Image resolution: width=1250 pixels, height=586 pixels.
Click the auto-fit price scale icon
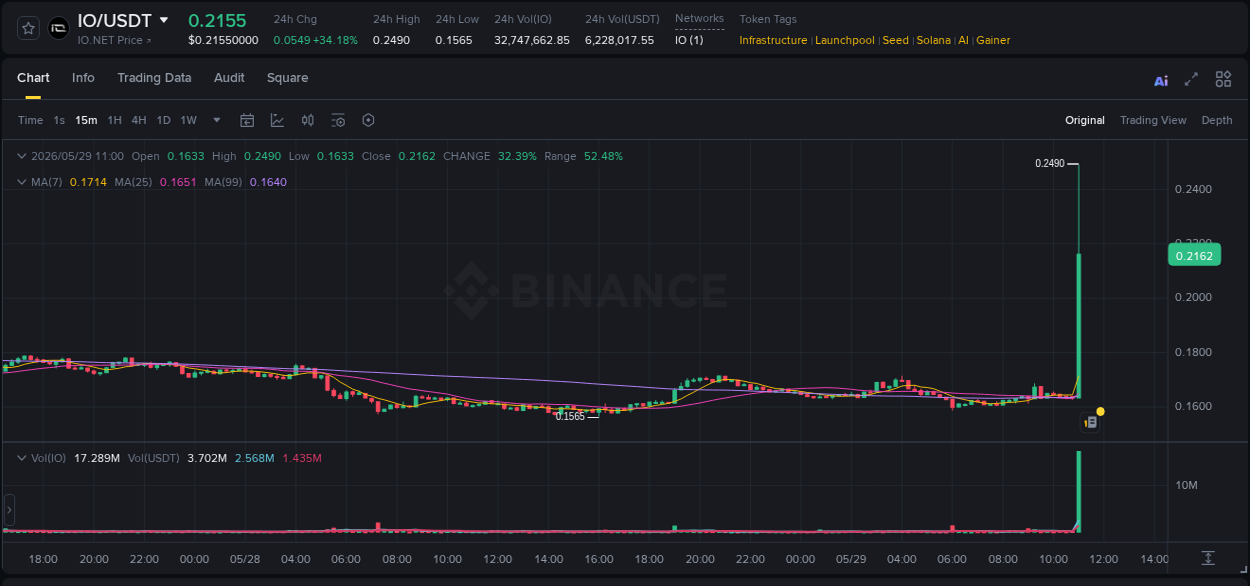pos(1208,557)
